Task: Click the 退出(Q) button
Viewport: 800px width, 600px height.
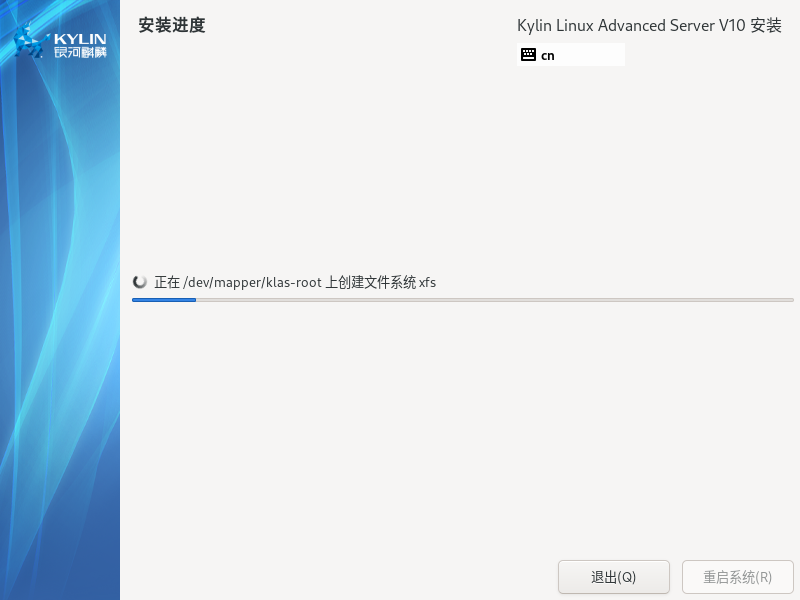Action: point(613,577)
